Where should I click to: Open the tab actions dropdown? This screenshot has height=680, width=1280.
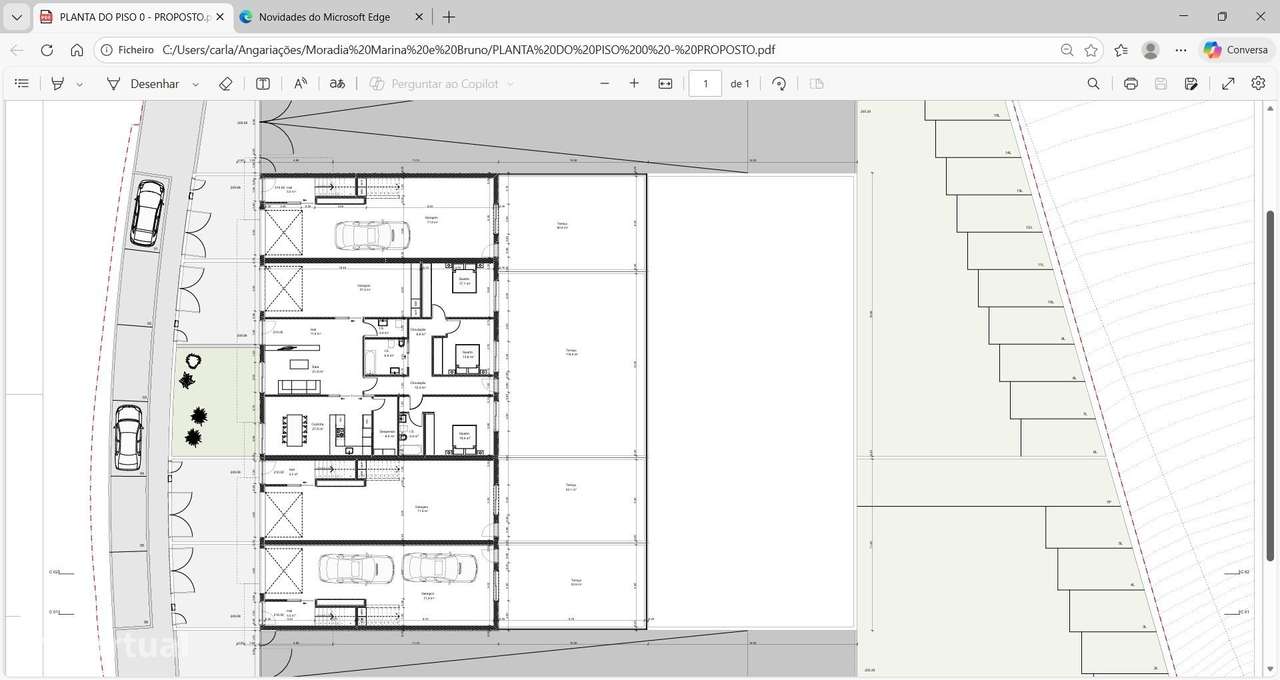pyautogui.click(x=16, y=17)
